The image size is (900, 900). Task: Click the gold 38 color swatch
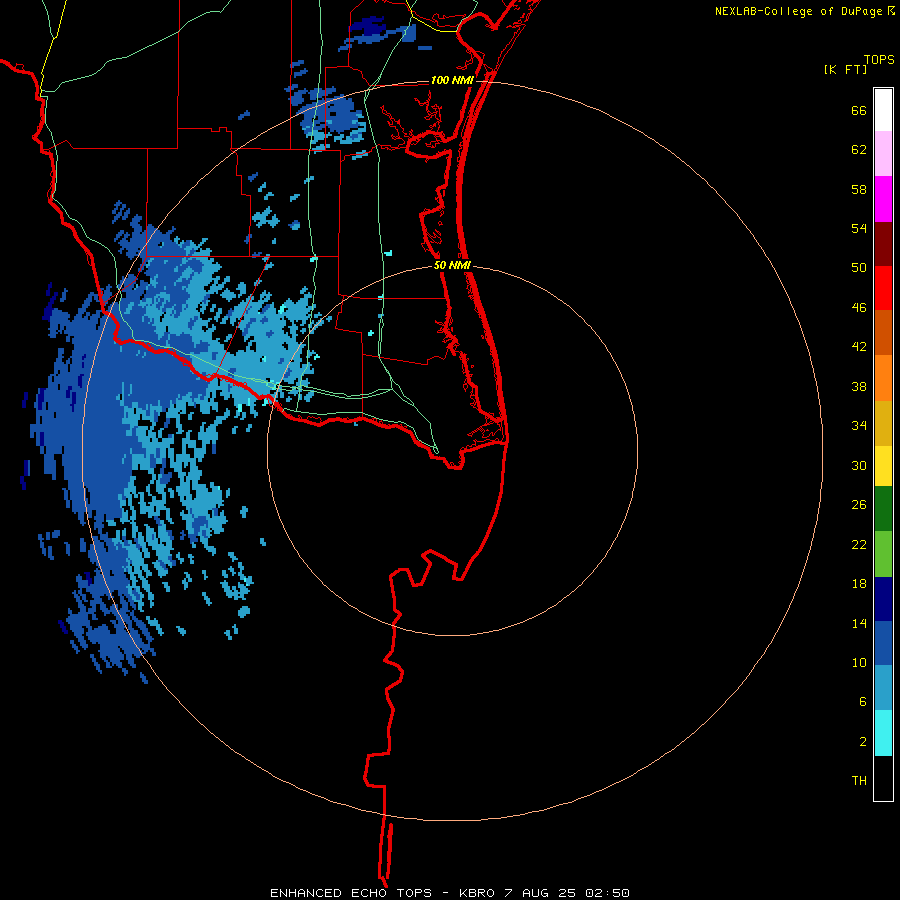[x=883, y=423]
